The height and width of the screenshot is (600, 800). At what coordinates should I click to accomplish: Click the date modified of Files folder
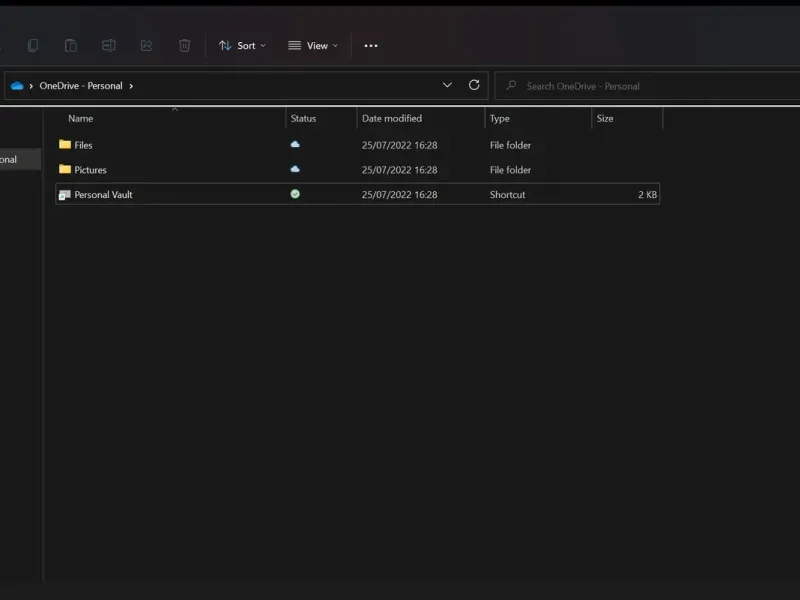pos(399,145)
